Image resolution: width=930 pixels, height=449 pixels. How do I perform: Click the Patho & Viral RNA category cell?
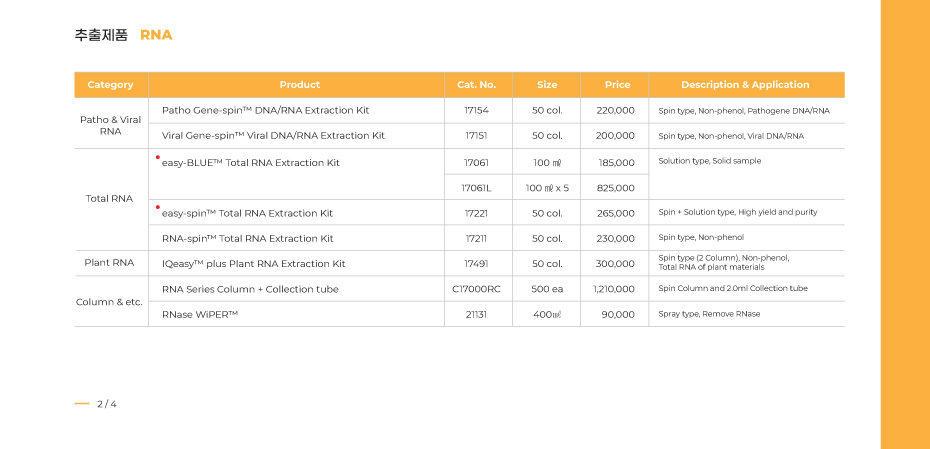[110, 125]
